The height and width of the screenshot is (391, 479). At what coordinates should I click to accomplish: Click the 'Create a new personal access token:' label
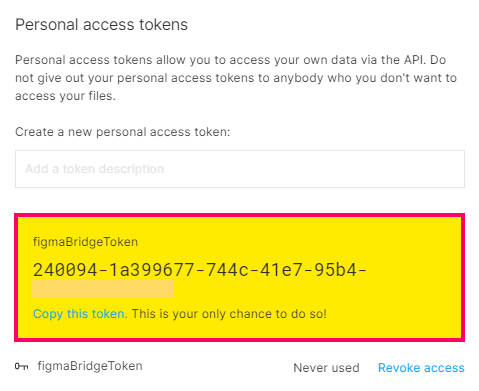[123, 132]
